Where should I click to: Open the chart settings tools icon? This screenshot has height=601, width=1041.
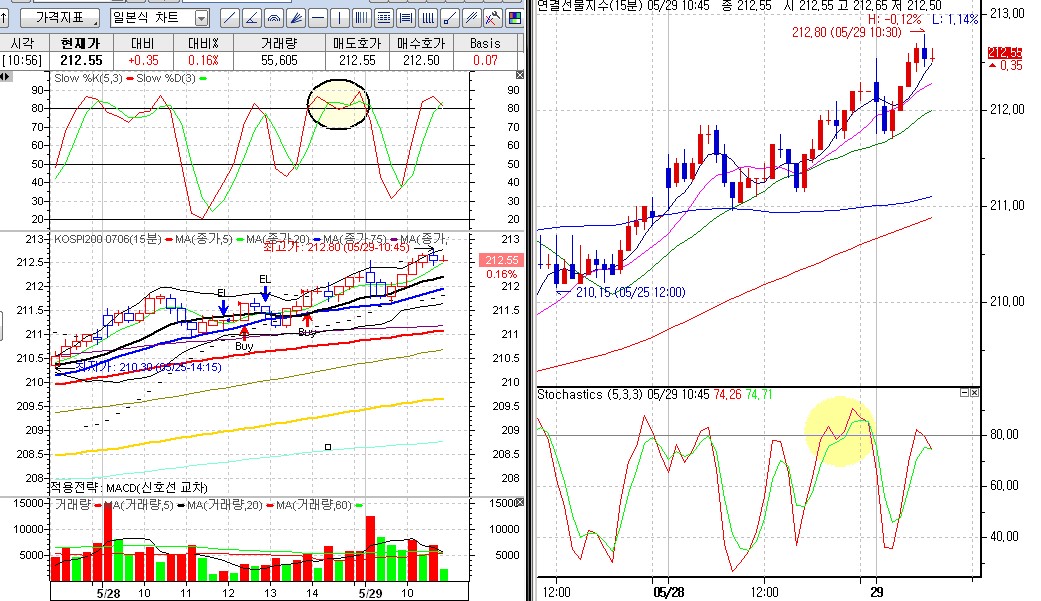click(x=492, y=18)
